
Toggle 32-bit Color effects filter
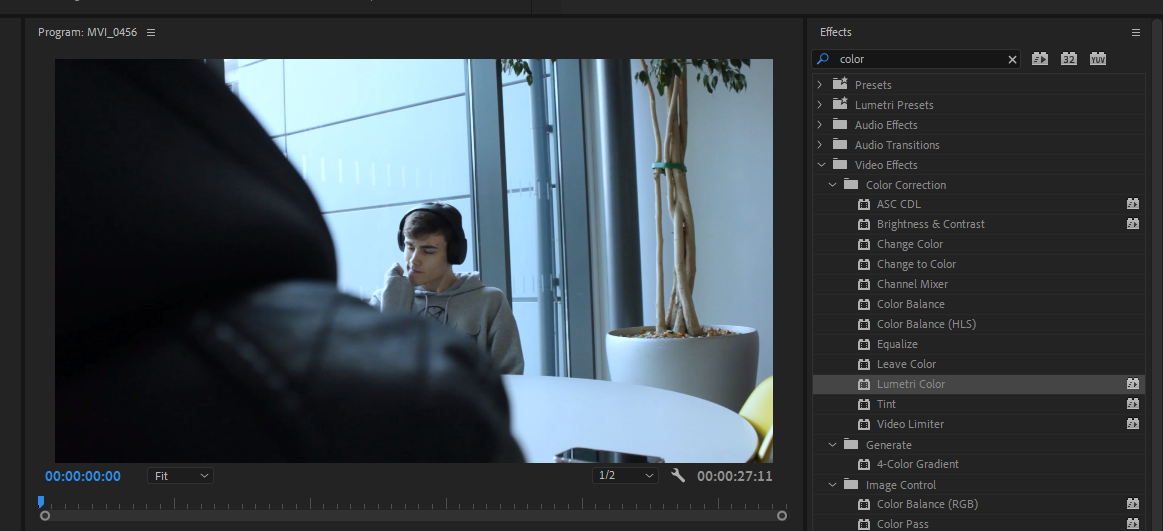1069,59
